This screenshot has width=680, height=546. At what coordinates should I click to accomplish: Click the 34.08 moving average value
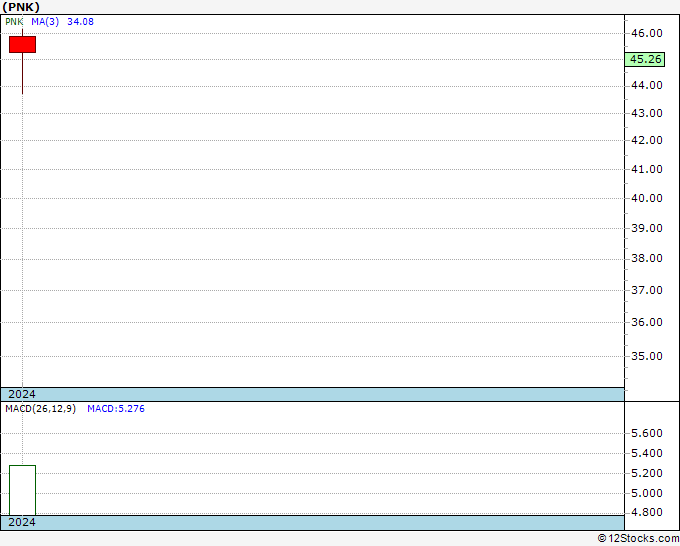pos(80,22)
